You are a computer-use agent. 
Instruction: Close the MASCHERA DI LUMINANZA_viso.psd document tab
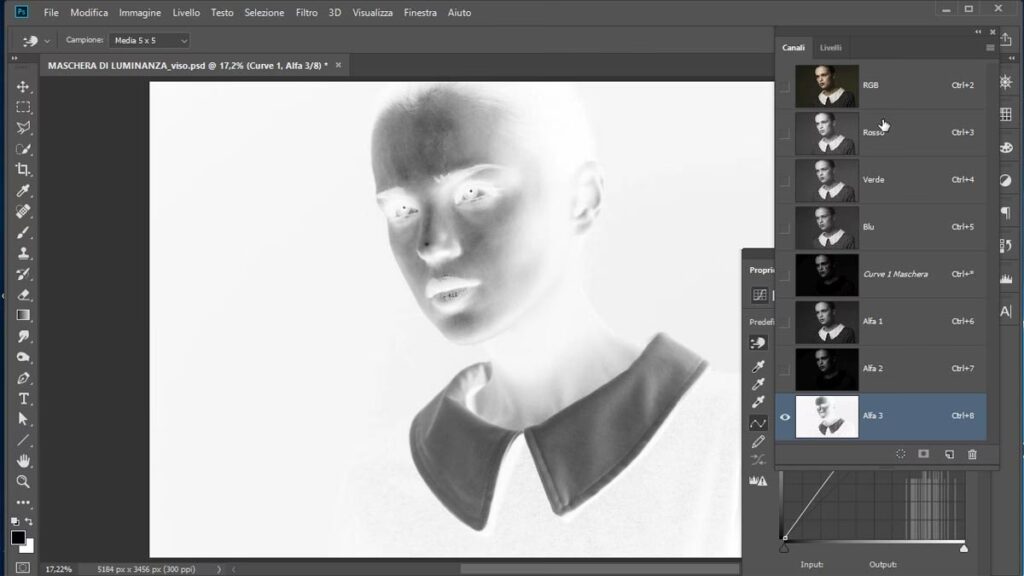click(338, 65)
